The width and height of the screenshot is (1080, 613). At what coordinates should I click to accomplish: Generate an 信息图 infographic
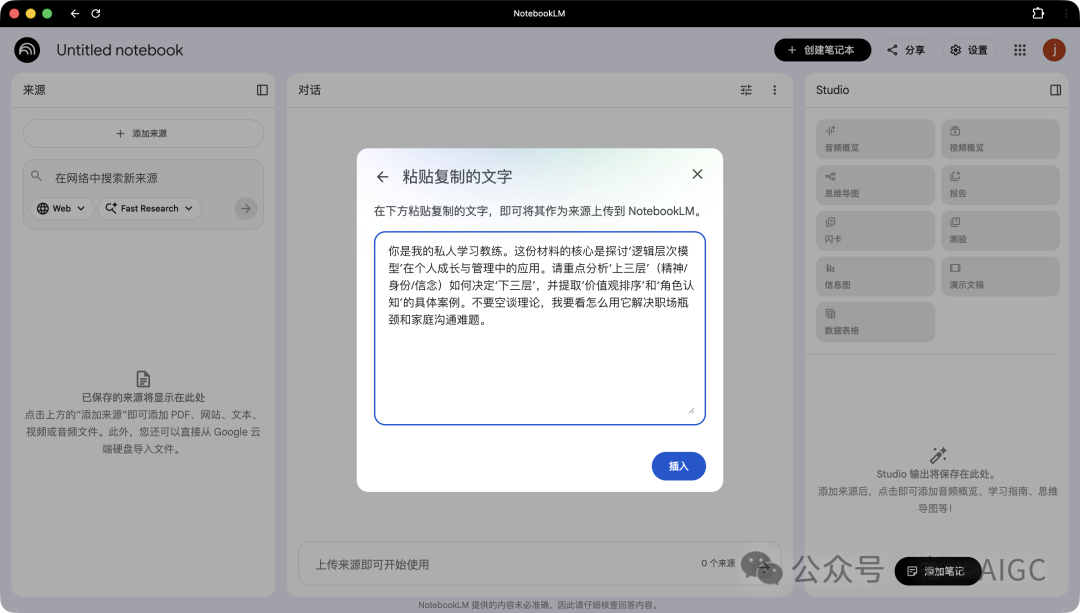coord(875,275)
